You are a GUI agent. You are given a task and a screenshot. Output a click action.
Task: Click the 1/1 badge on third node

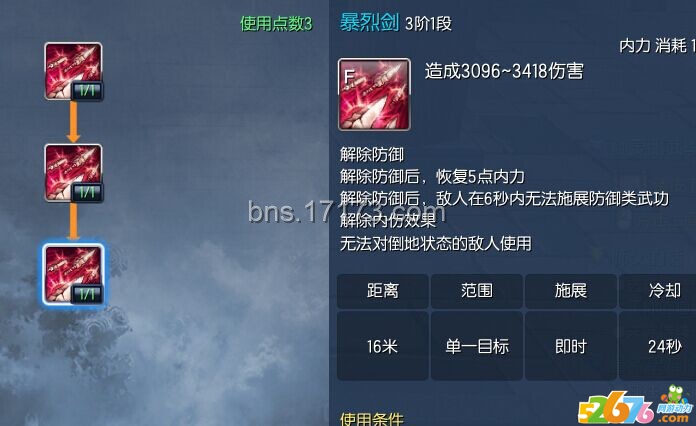[87, 294]
